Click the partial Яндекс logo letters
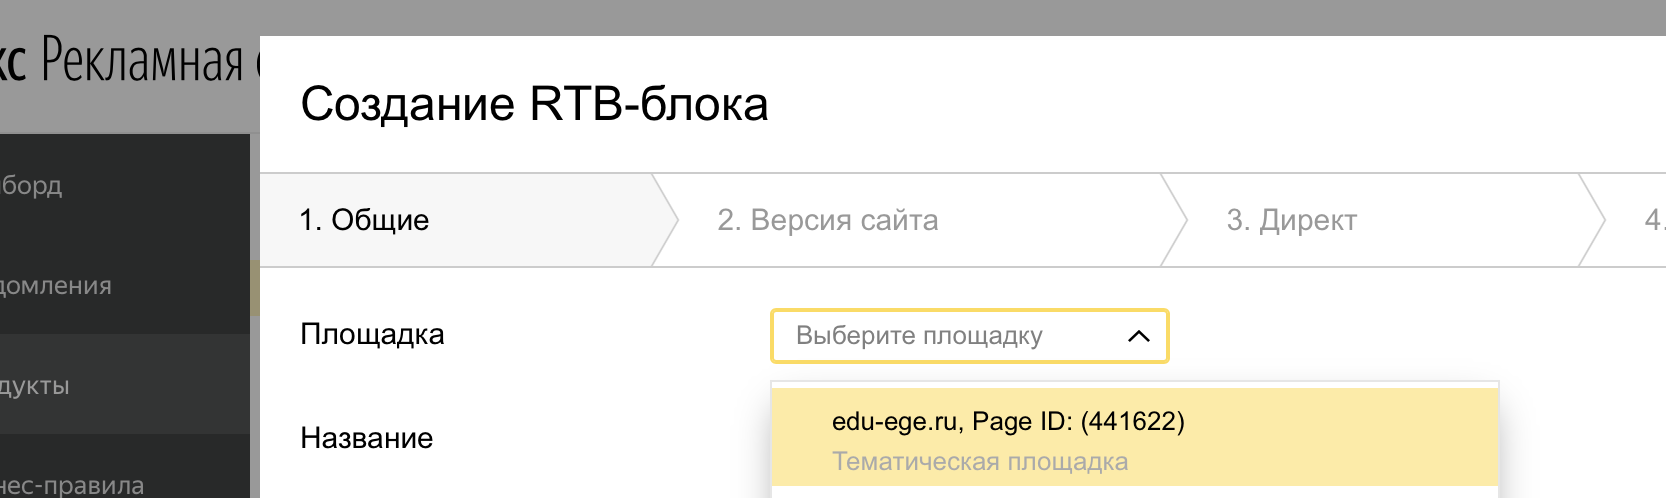The height and width of the screenshot is (498, 1666). point(13,62)
